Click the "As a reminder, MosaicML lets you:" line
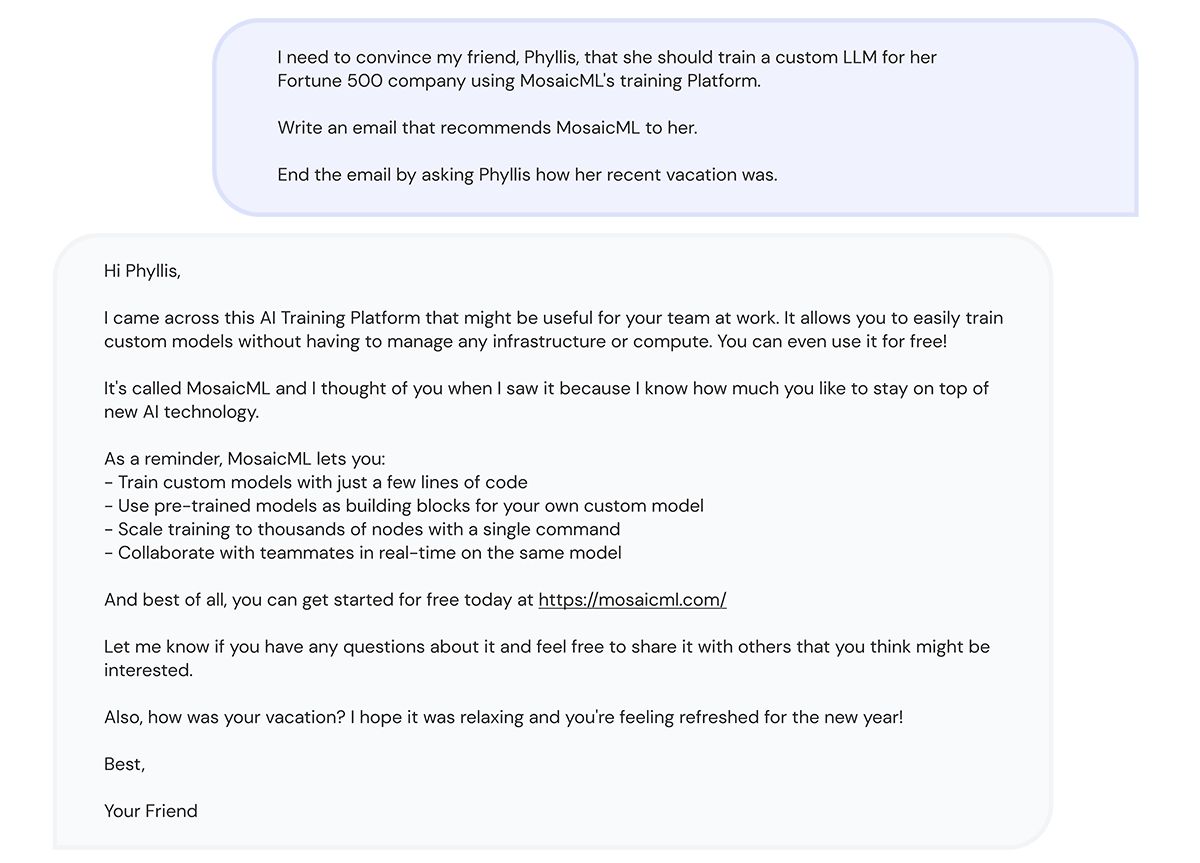The height and width of the screenshot is (863, 1200). point(244,459)
